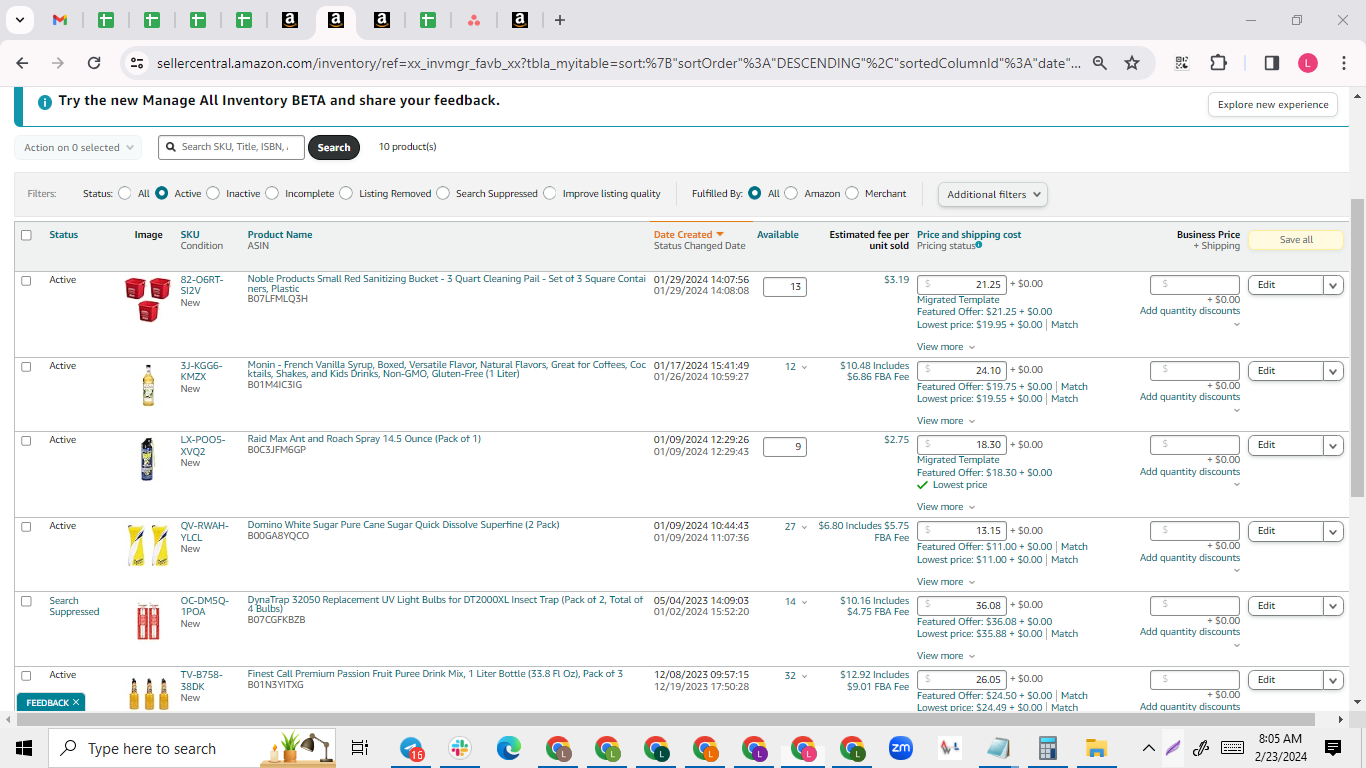The width and height of the screenshot is (1366, 768).
Task: Show hidden system tray icons
Action: point(1149,748)
